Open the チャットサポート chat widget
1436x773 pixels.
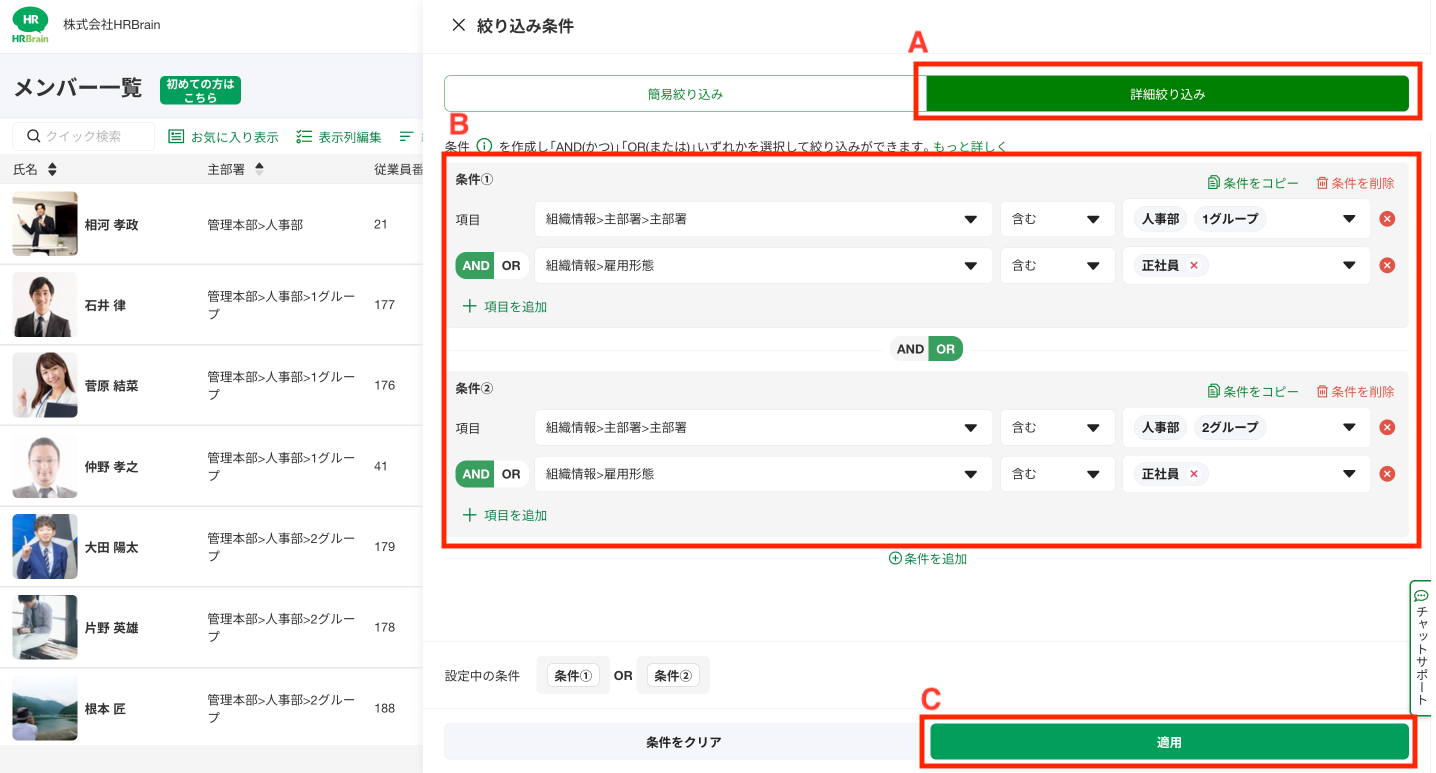click(x=1421, y=647)
